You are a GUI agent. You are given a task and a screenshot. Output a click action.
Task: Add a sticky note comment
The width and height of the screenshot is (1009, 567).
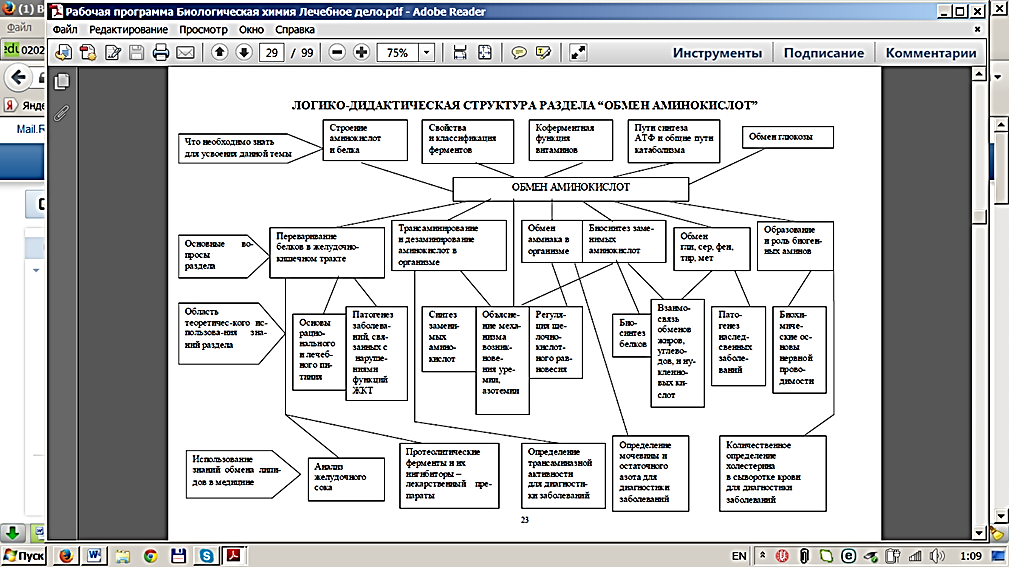tap(519, 53)
